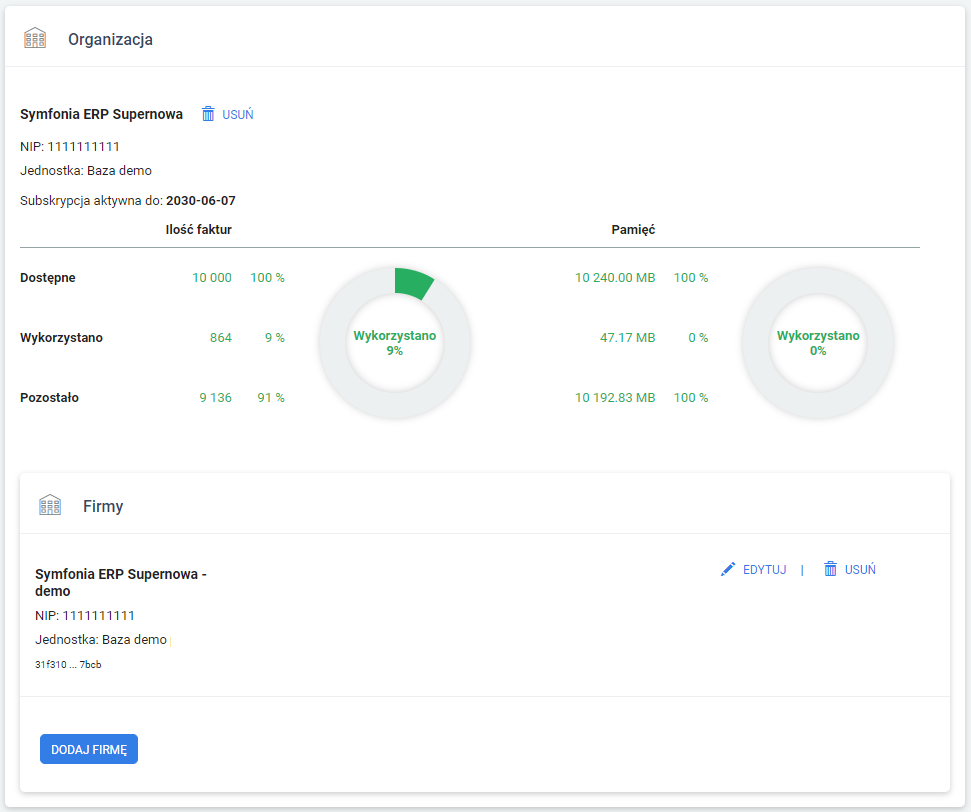971x812 pixels.
Task: Click the Wykorzystano 9% label inside the chart
Action: pos(395,343)
